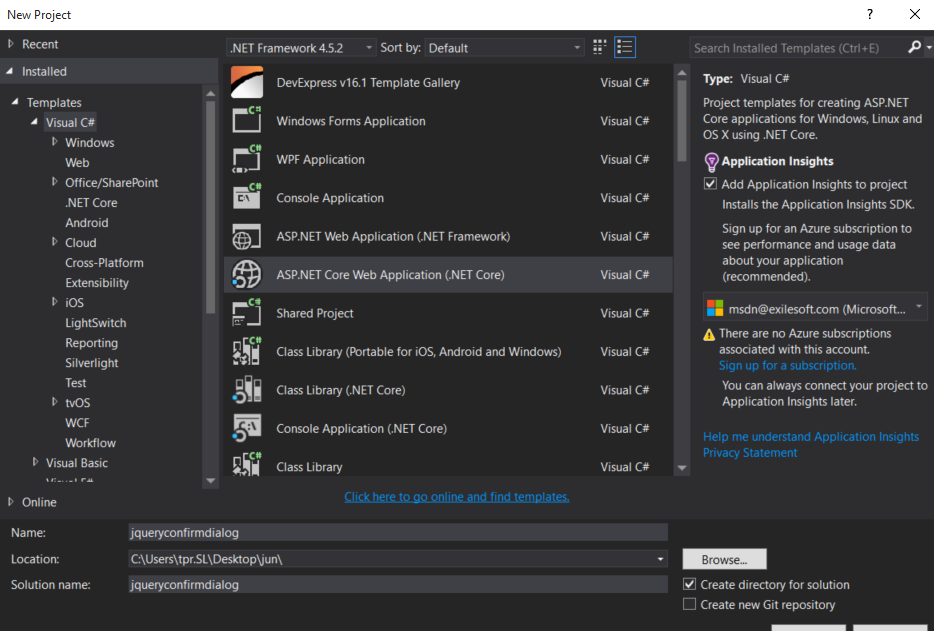Choose ASP.NET Web Application (.NET Framework) icon
The width and height of the screenshot is (934, 631).
pos(247,236)
